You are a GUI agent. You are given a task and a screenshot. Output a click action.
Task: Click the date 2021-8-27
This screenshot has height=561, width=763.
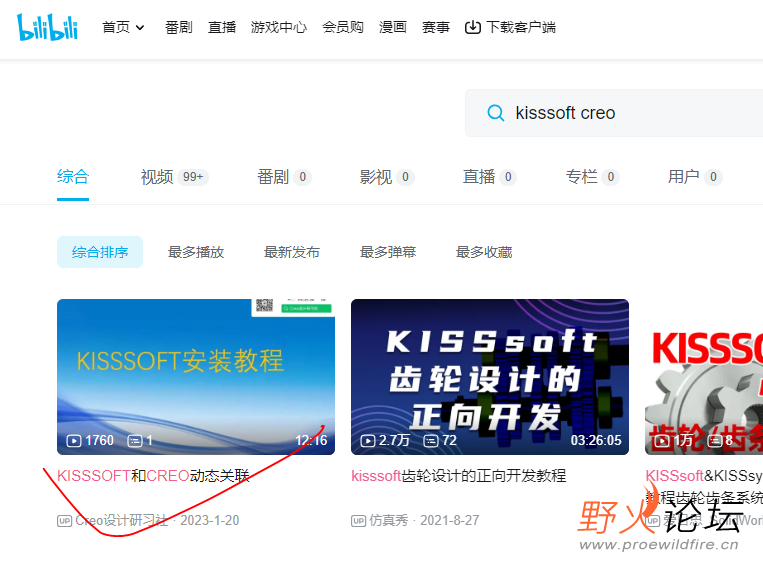450,521
